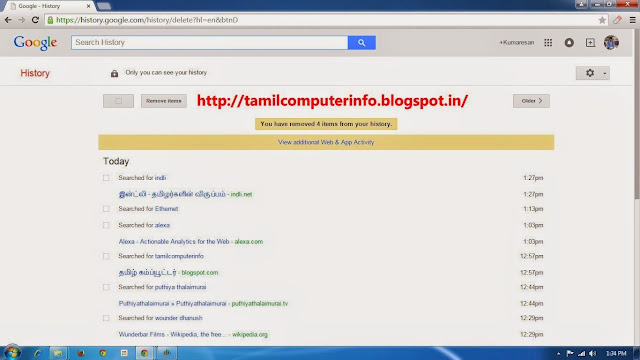Click the taskbar network signal icon

(x=581, y=353)
